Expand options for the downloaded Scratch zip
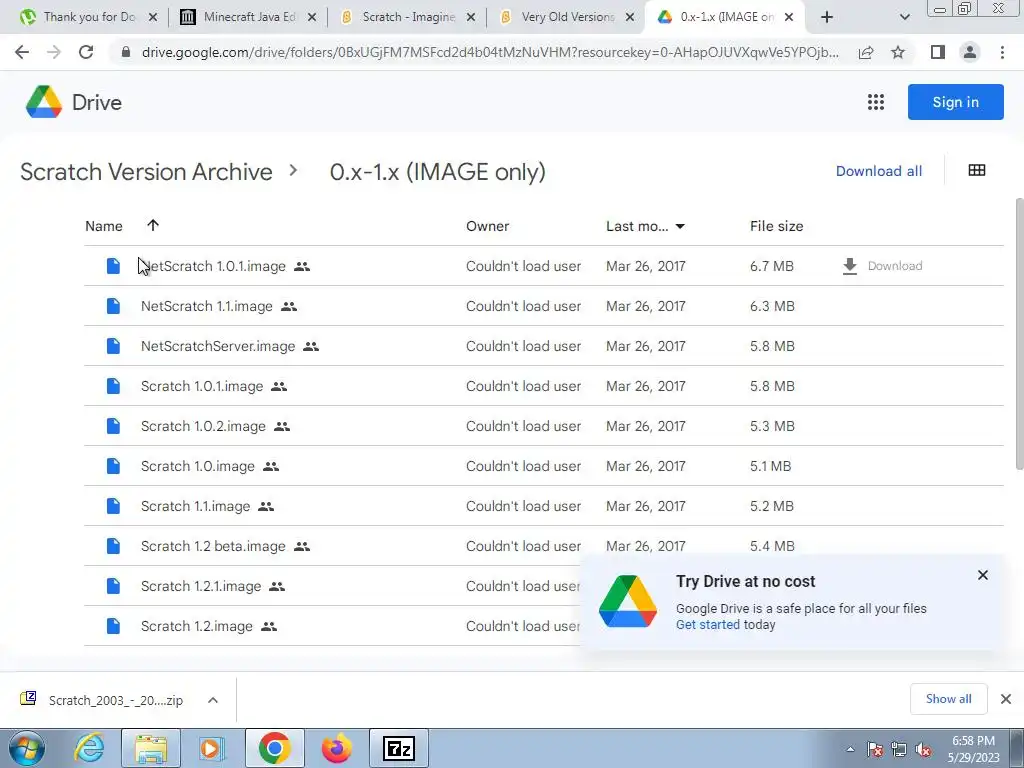 213,700
